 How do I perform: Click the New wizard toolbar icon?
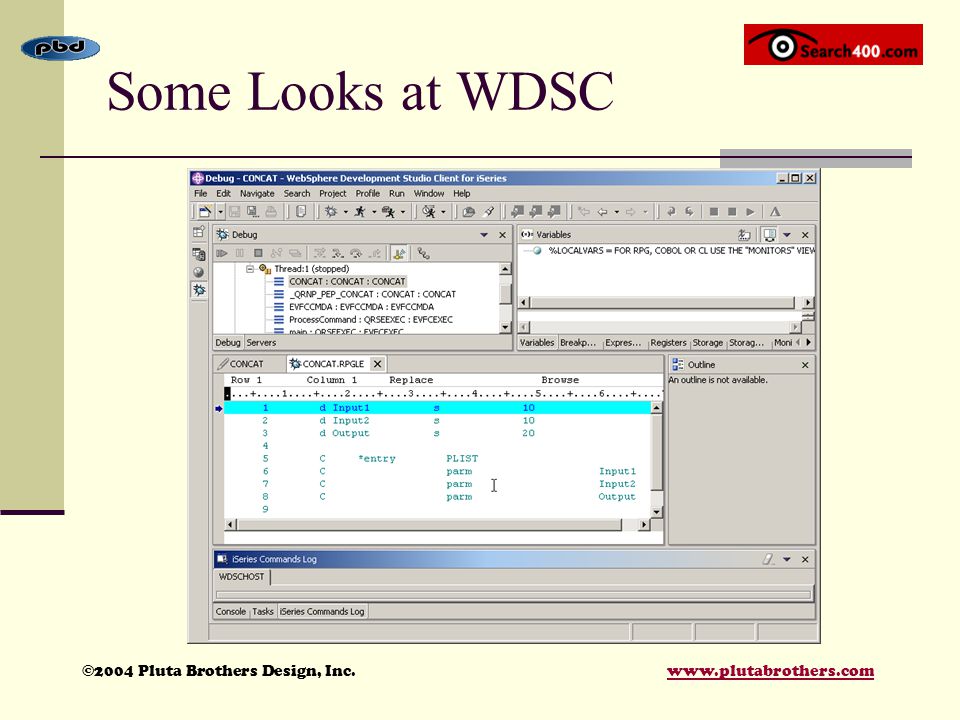204,212
